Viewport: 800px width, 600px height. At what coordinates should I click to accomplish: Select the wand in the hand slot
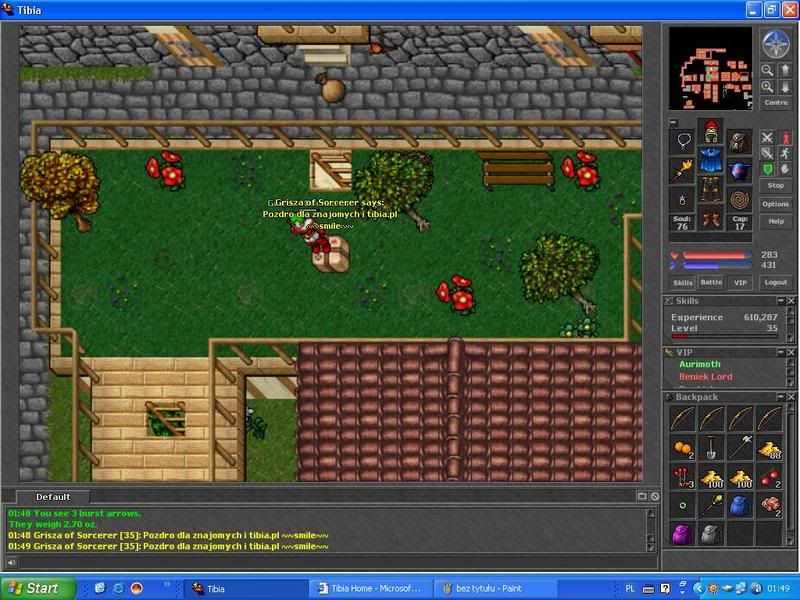[683, 170]
